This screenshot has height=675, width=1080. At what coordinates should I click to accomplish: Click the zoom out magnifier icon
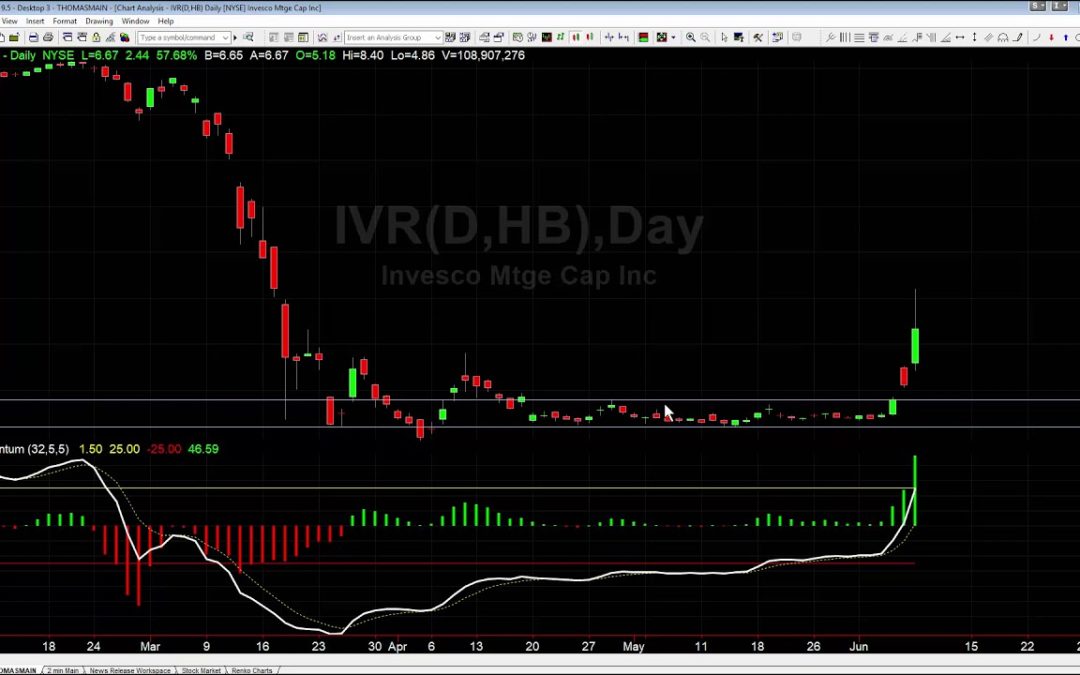705,37
